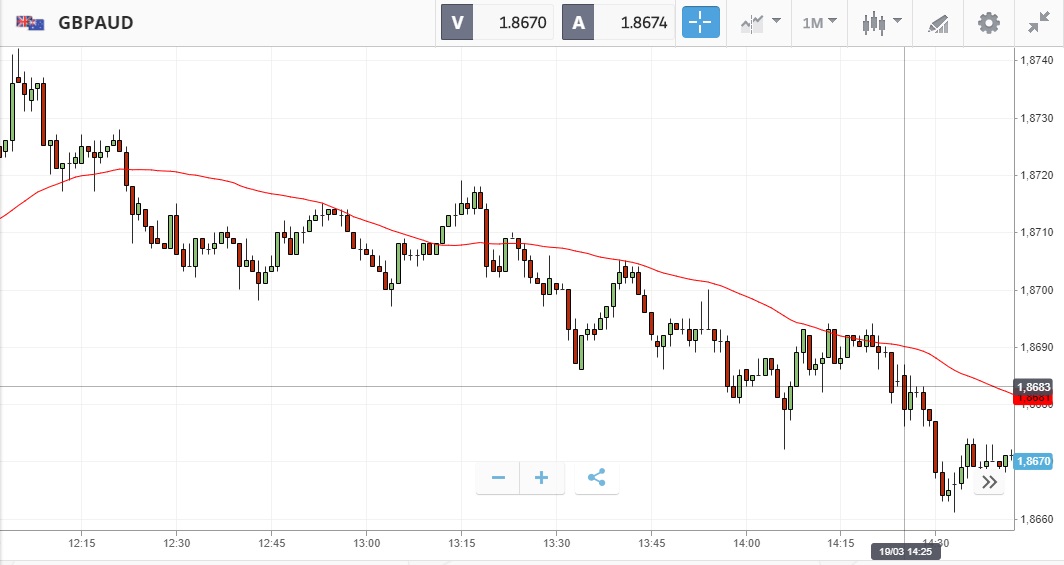Click the GBPAUD flag icon

click(30, 22)
